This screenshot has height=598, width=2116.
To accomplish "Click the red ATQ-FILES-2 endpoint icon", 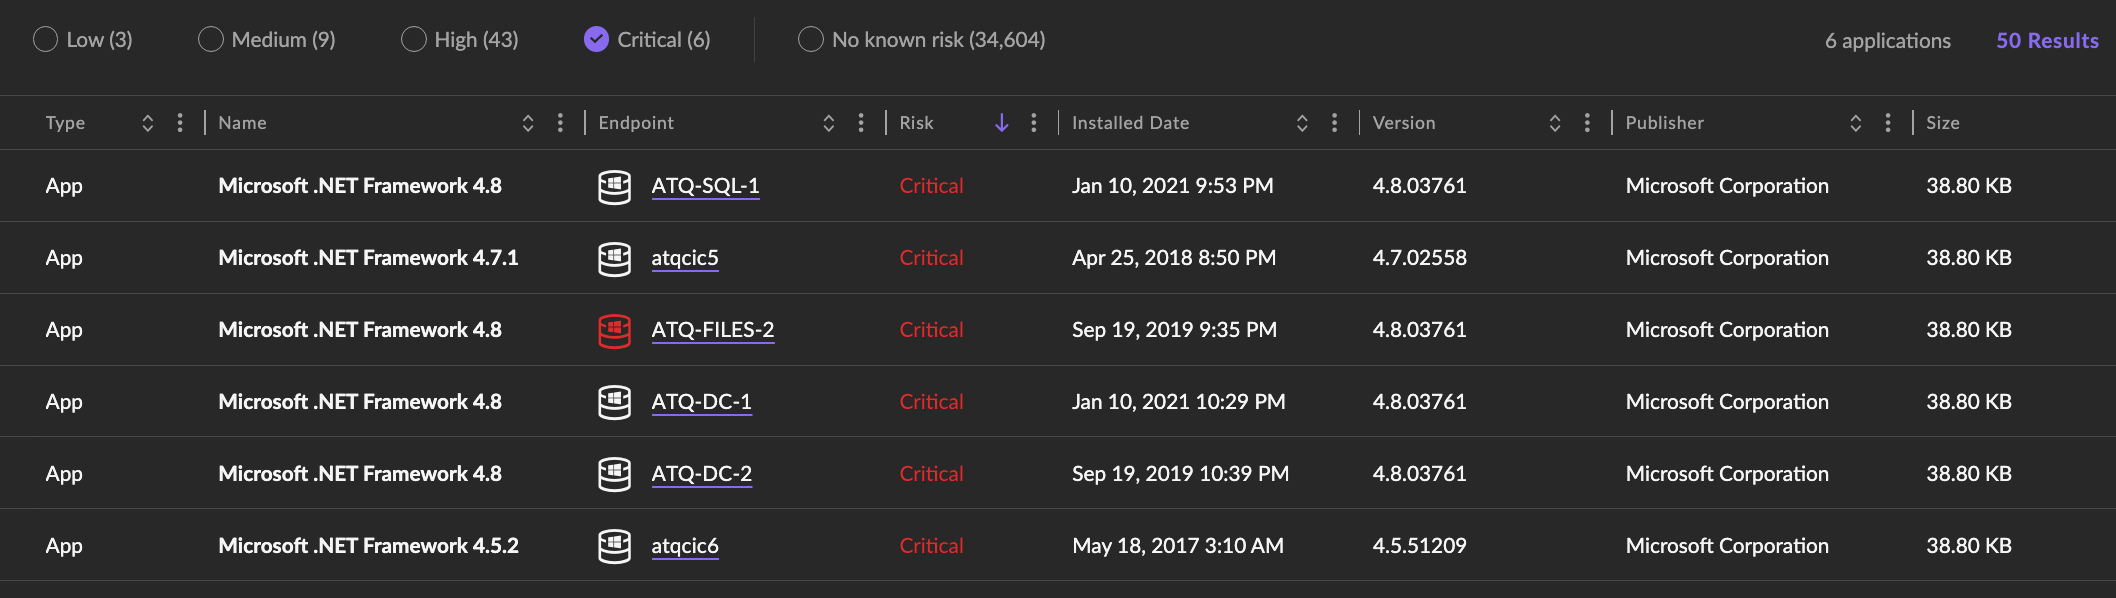I will 614,330.
